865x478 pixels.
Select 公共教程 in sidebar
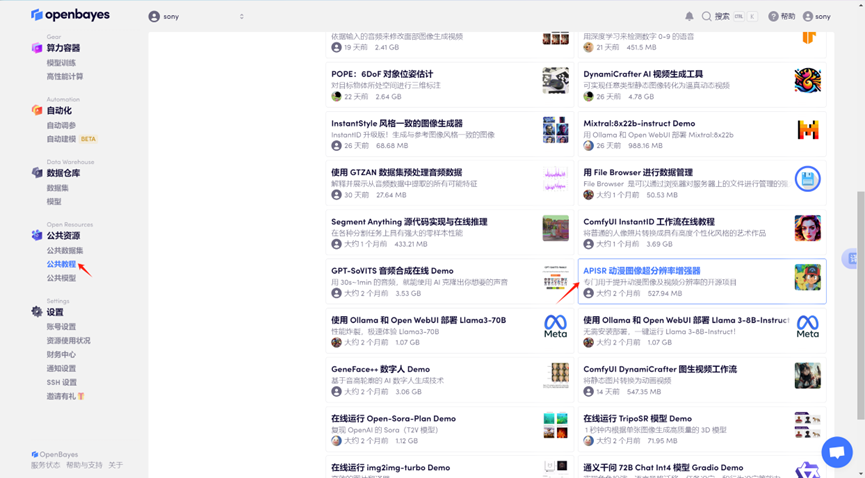point(61,264)
